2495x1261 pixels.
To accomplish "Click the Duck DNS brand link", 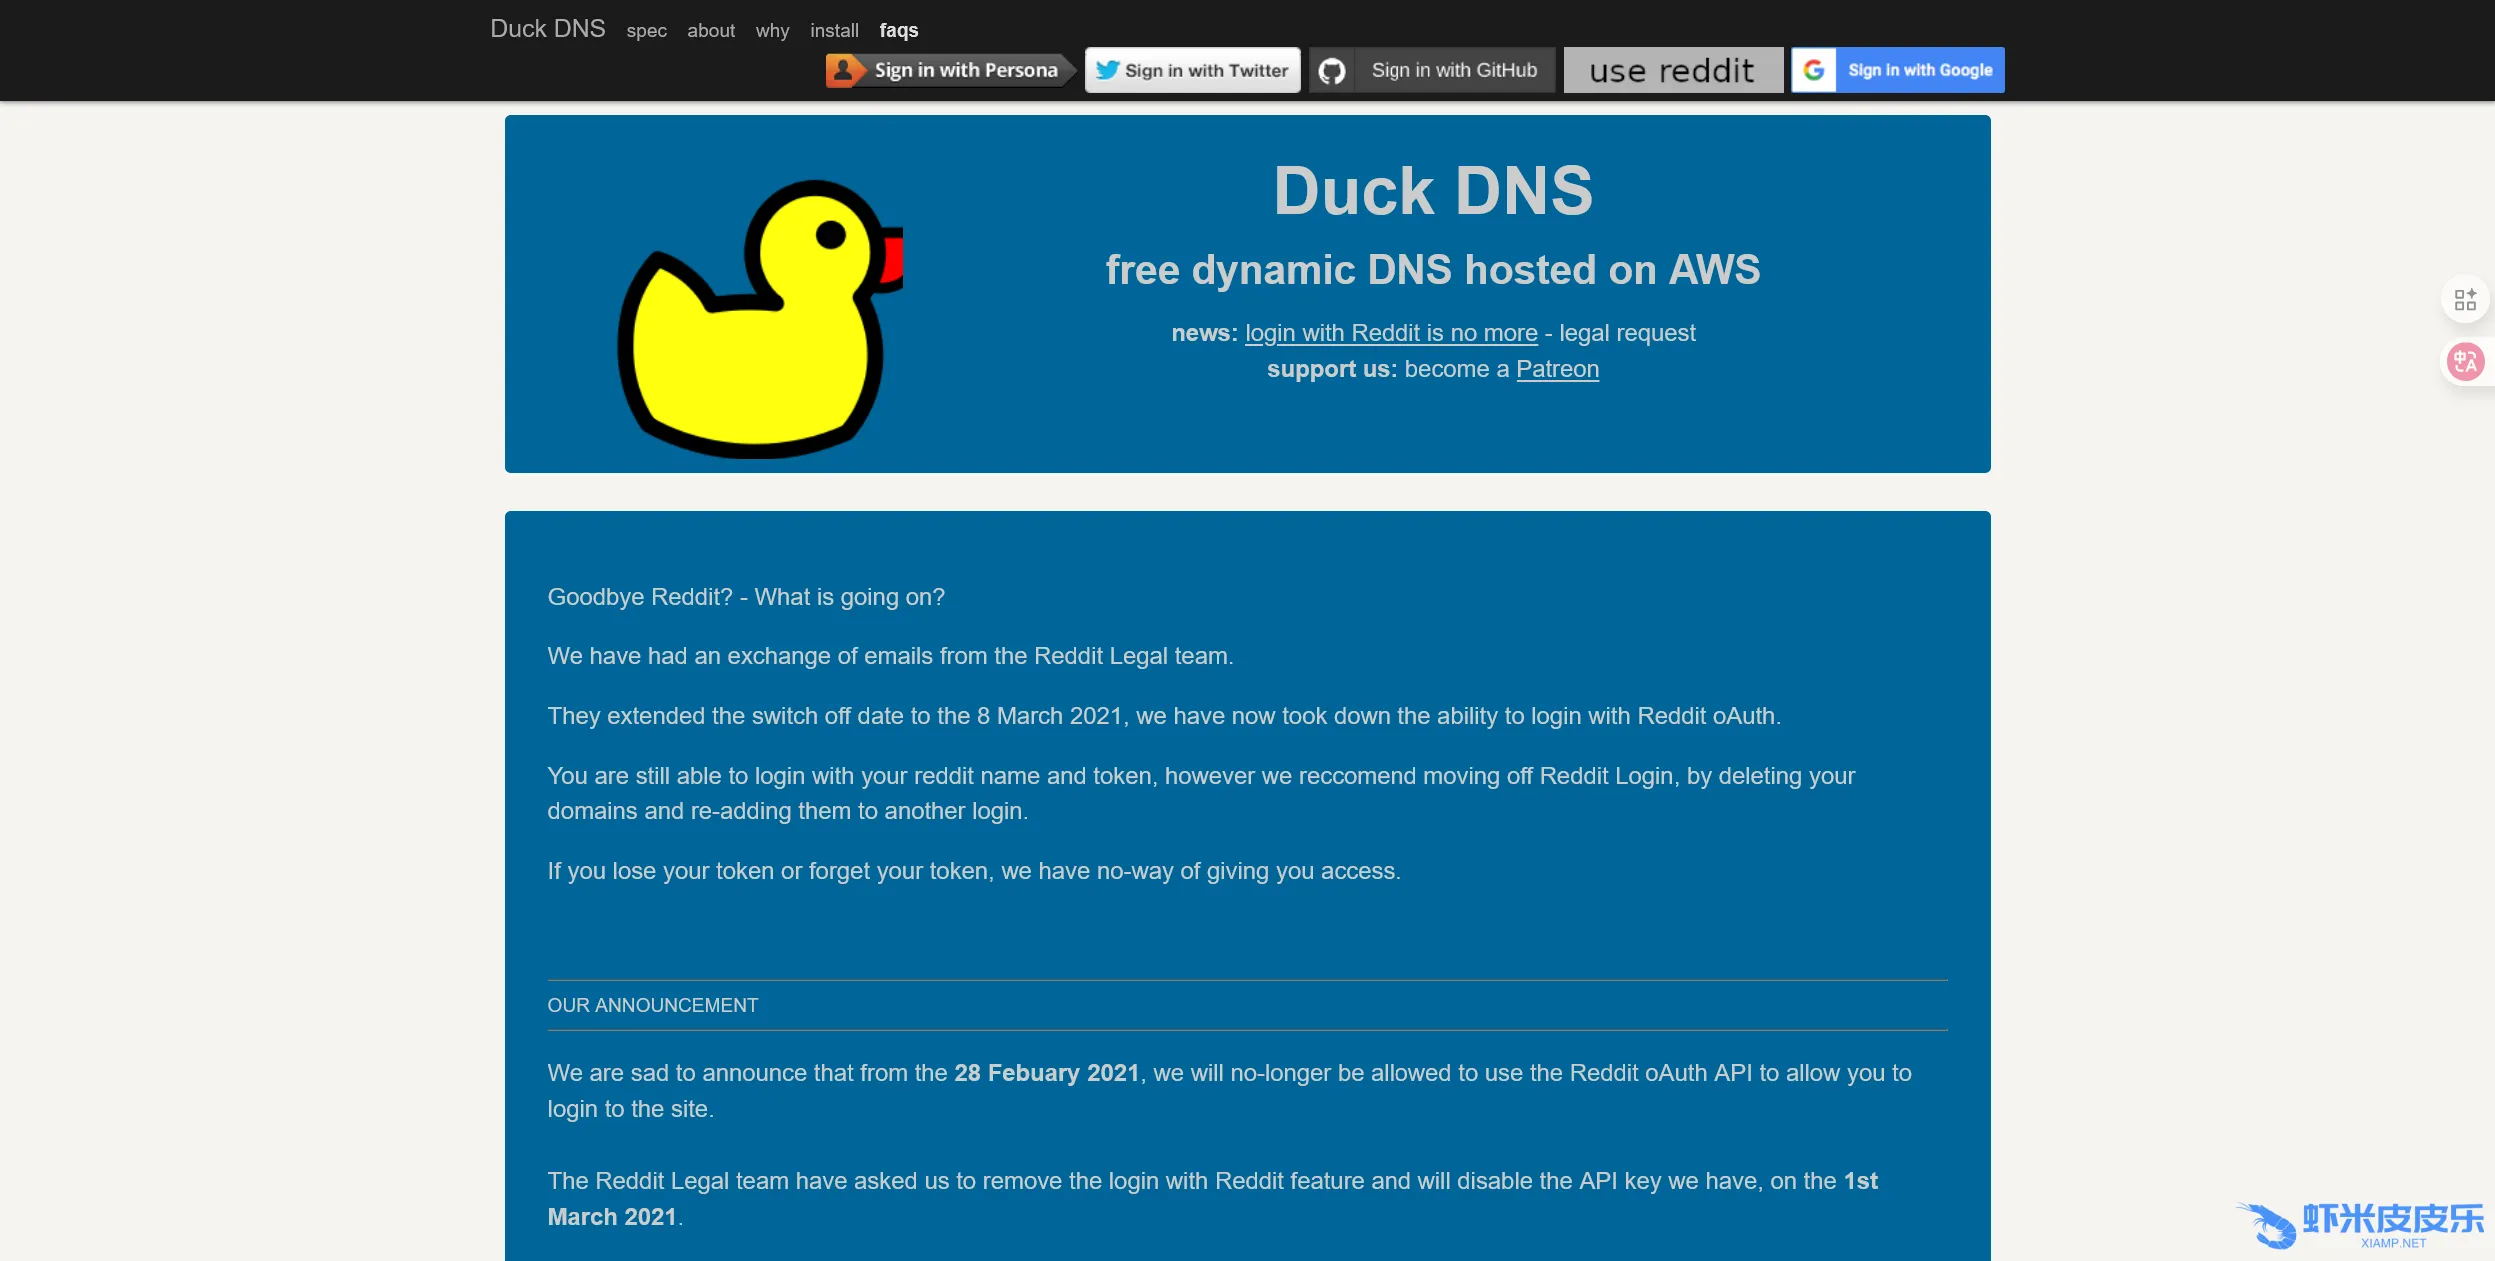I will 547,29.
